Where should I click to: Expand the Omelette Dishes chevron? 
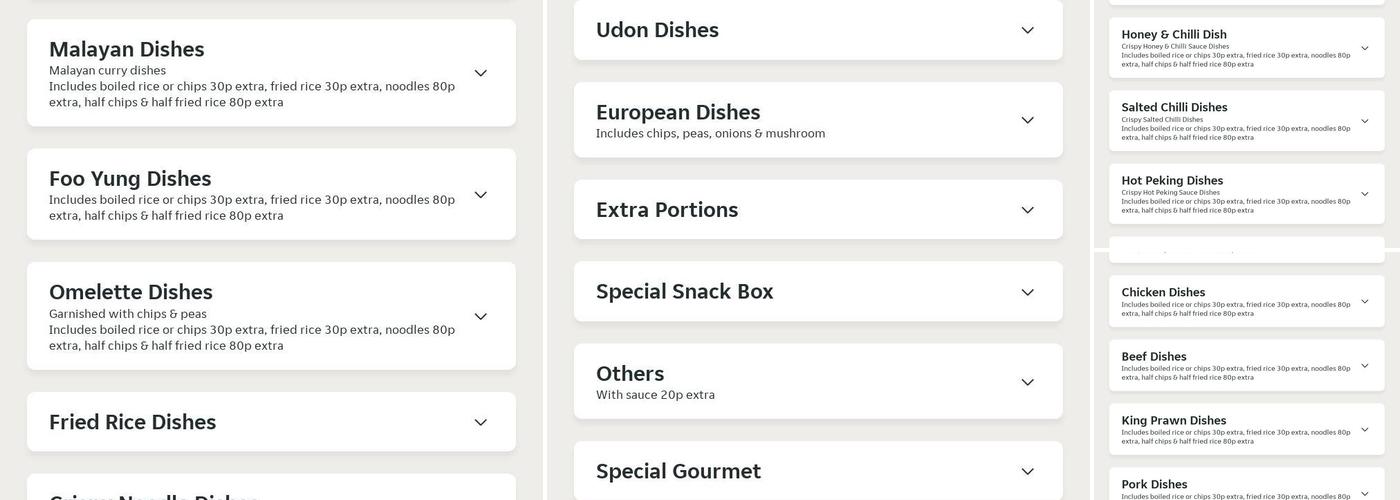point(481,317)
